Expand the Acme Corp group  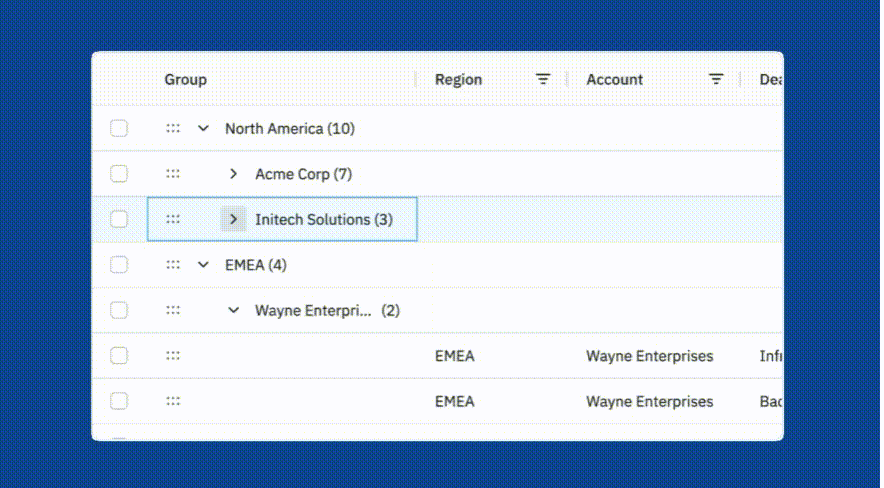coord(233,174)
